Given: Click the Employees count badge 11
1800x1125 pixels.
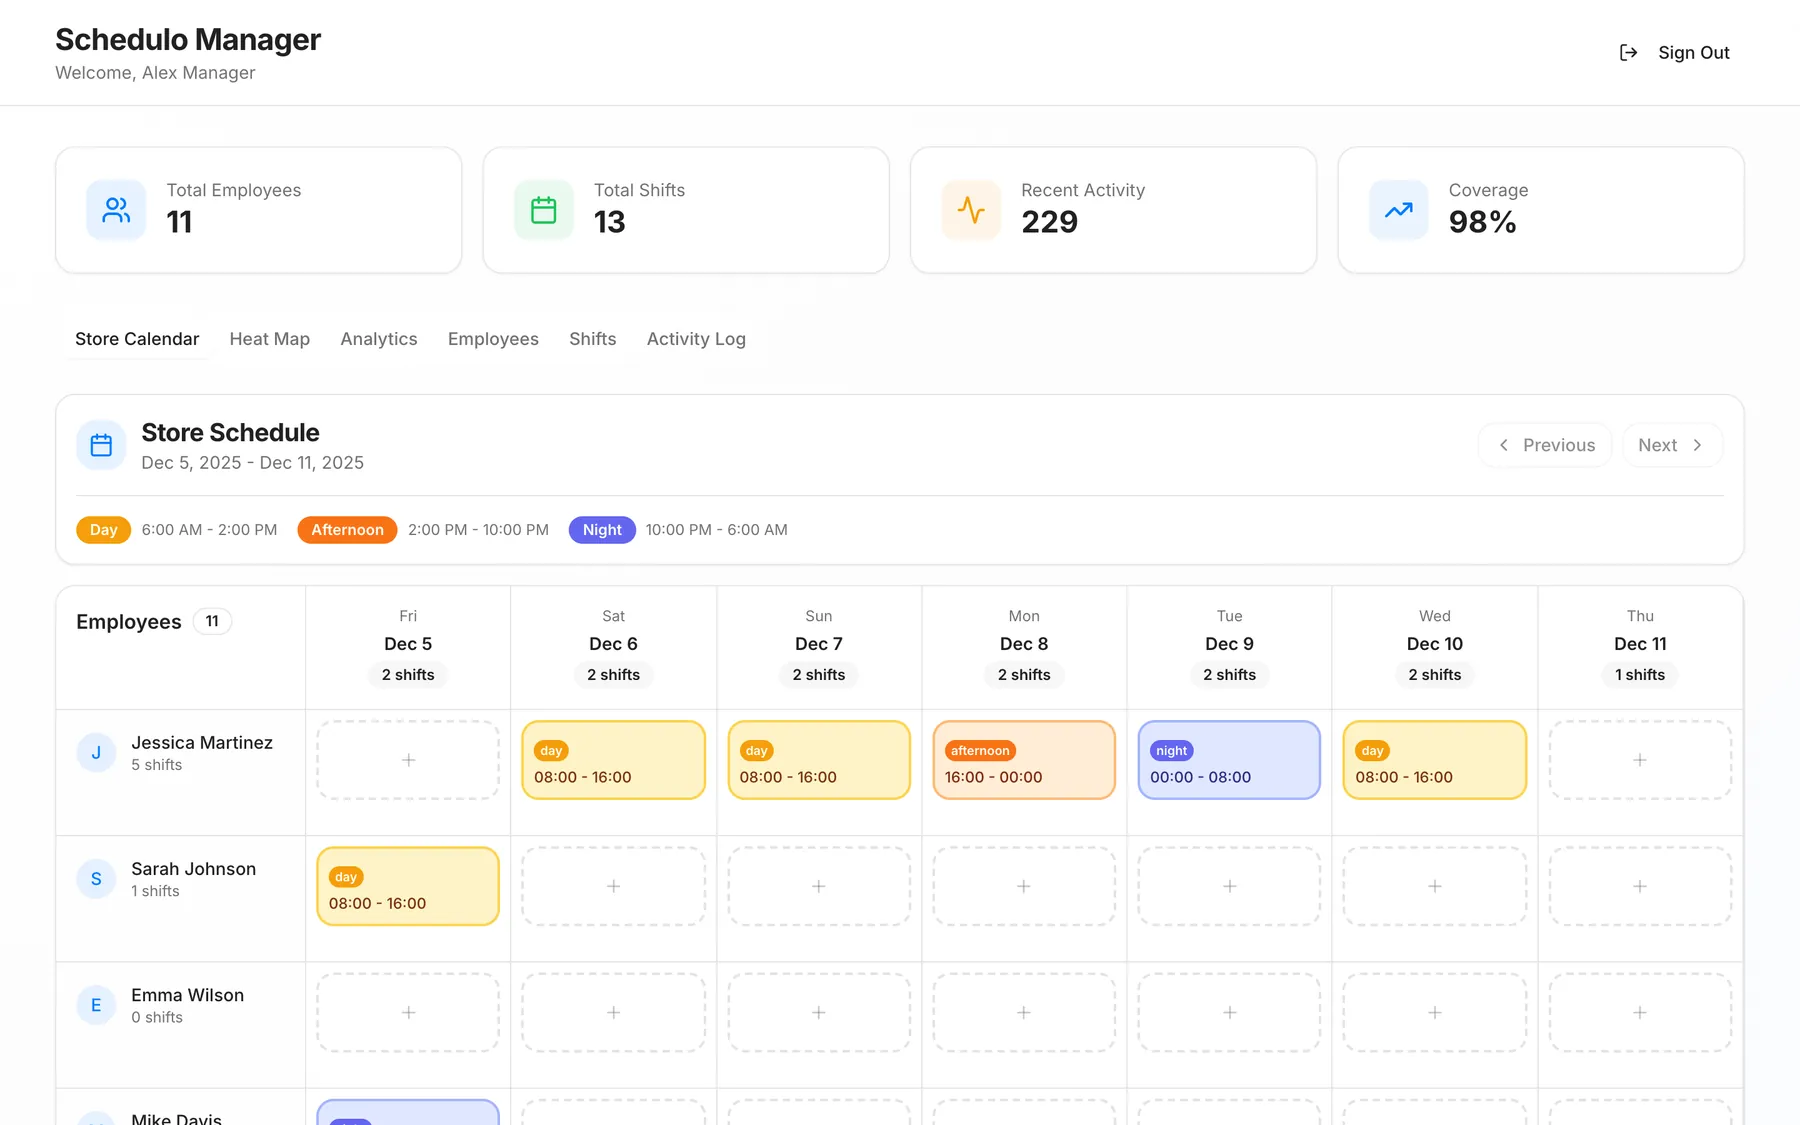Looking at the screenshot, I should pyautogui.click(x=212, y=621).
